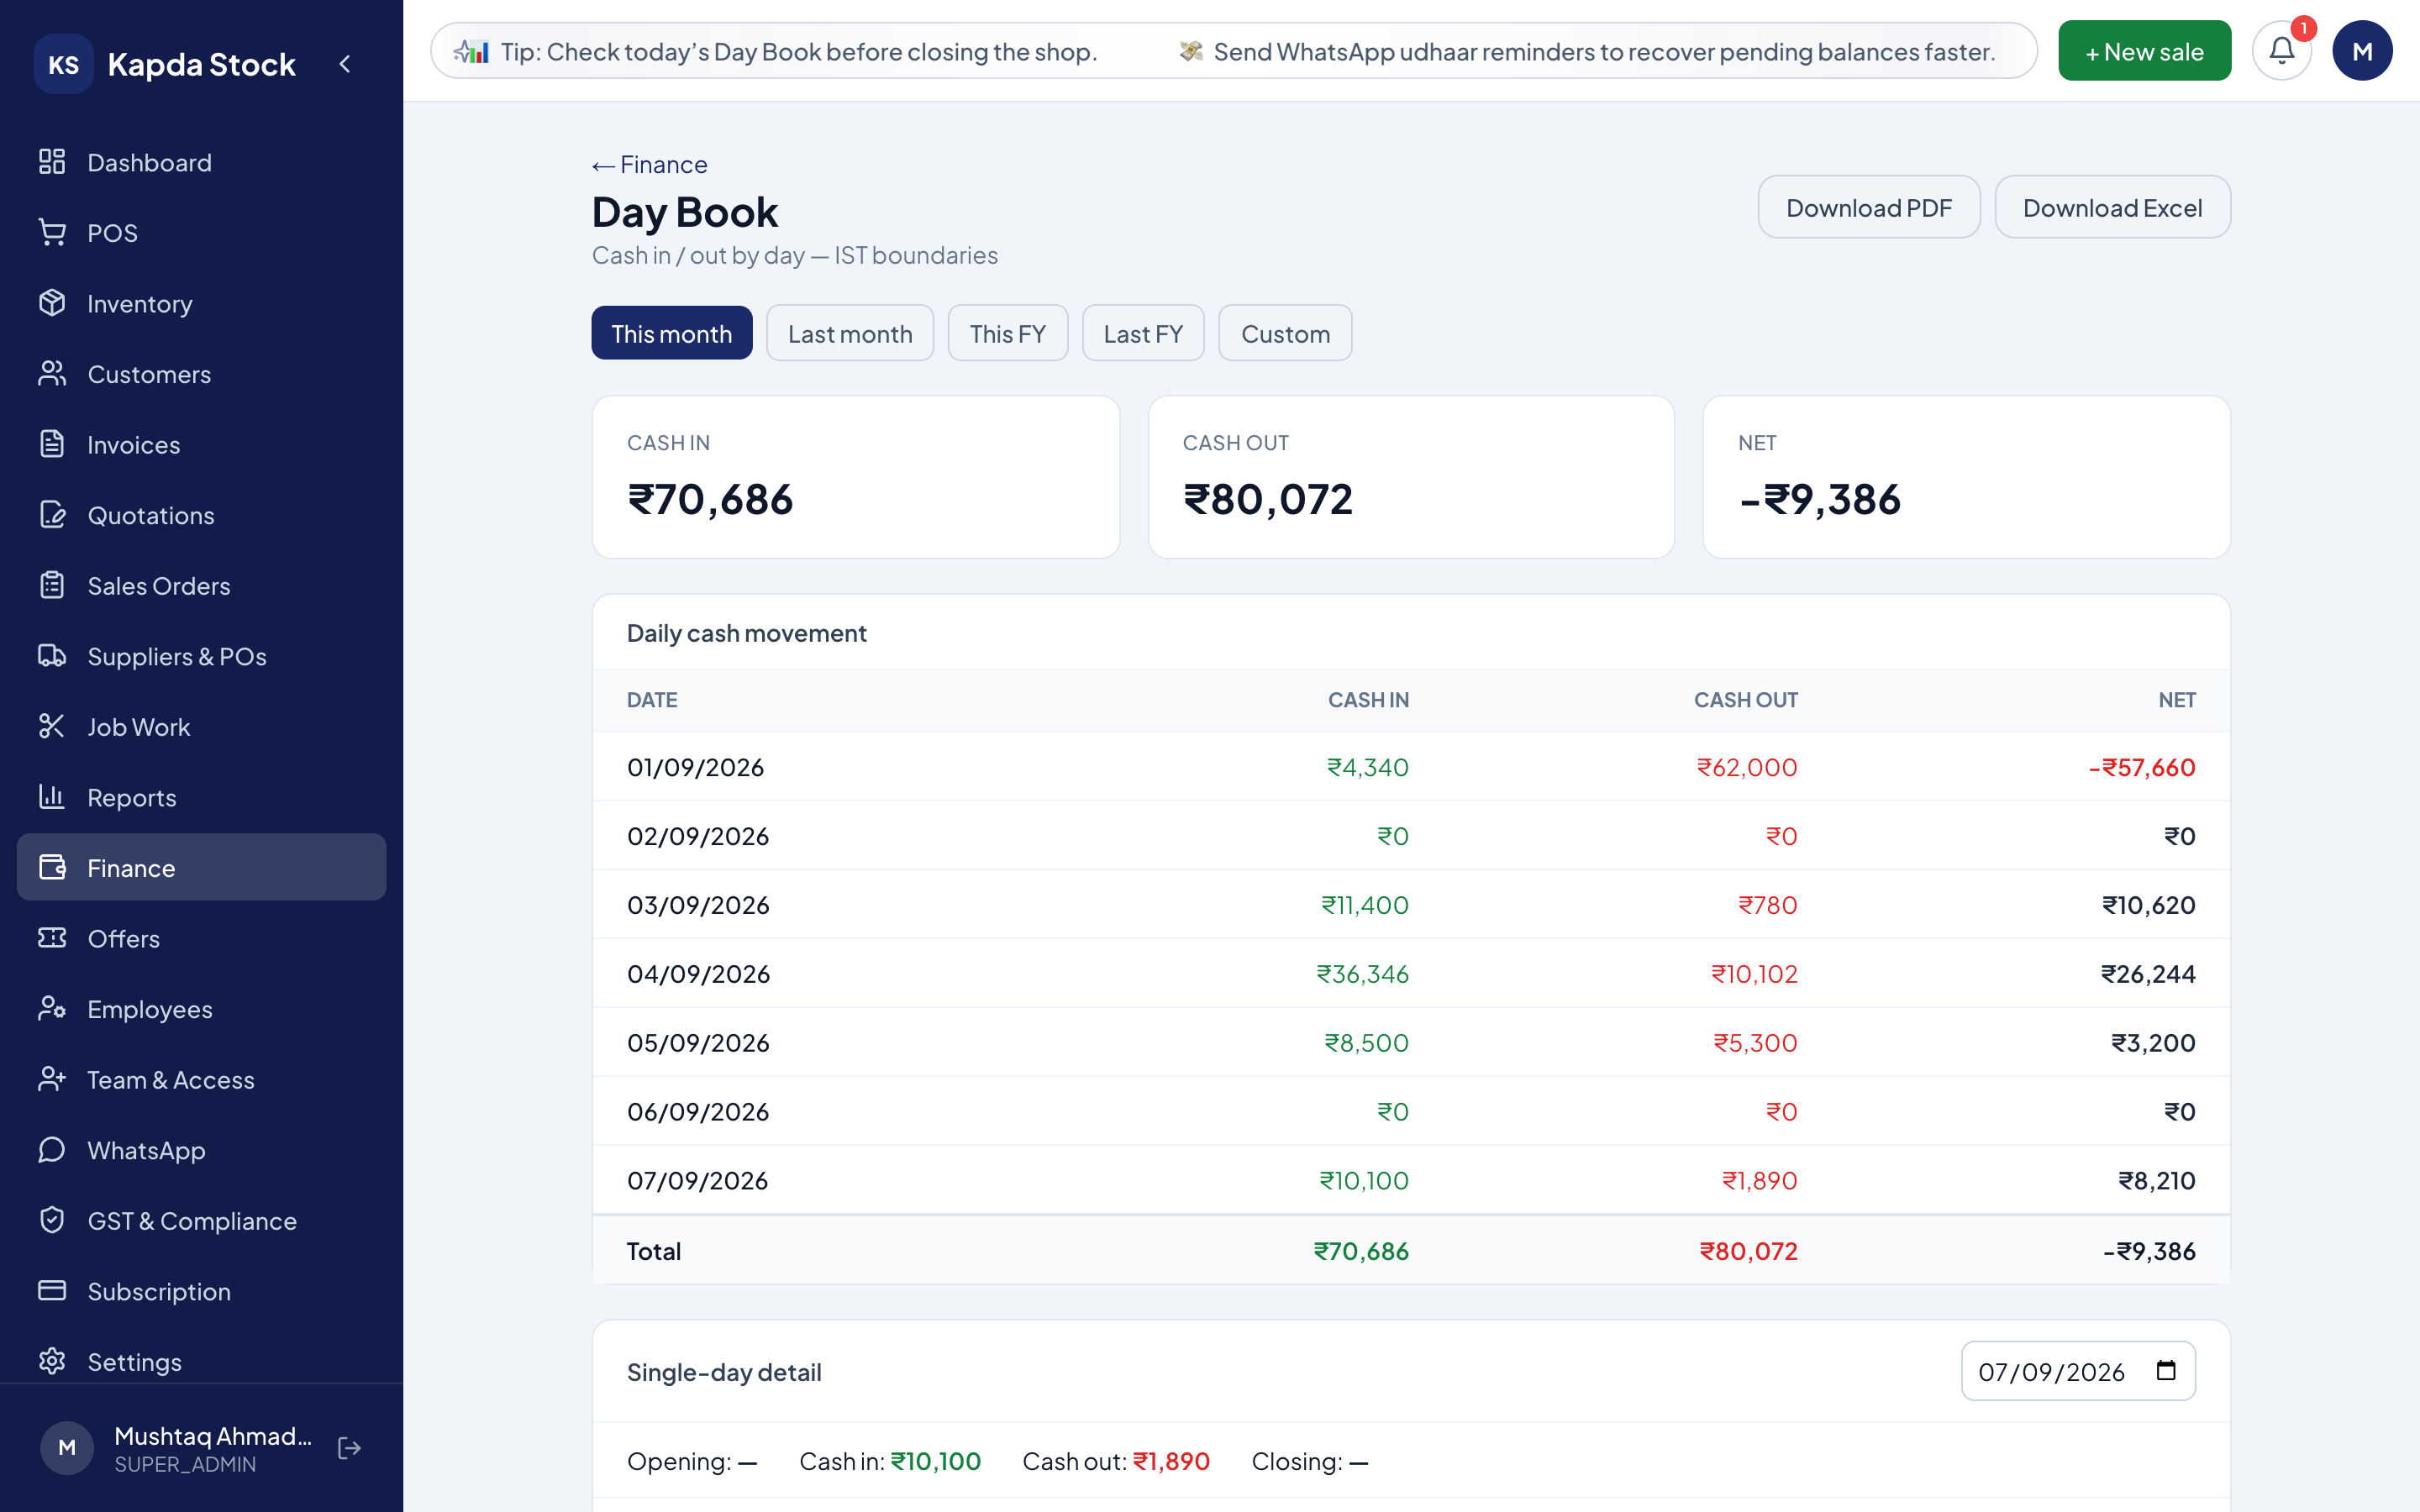Click the Quotations pen icon
The width and height of the screenshot is (2420, 1512).
point(52,515)
